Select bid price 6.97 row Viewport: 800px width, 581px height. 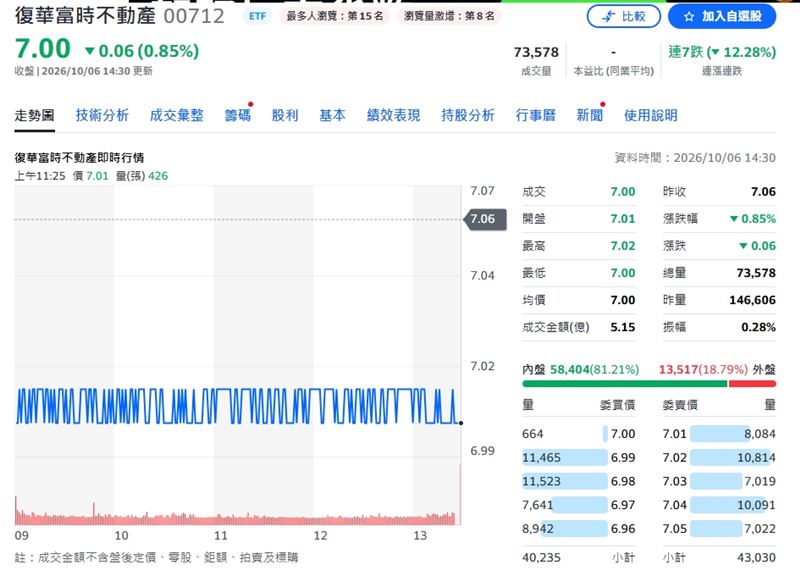point(579,505)
